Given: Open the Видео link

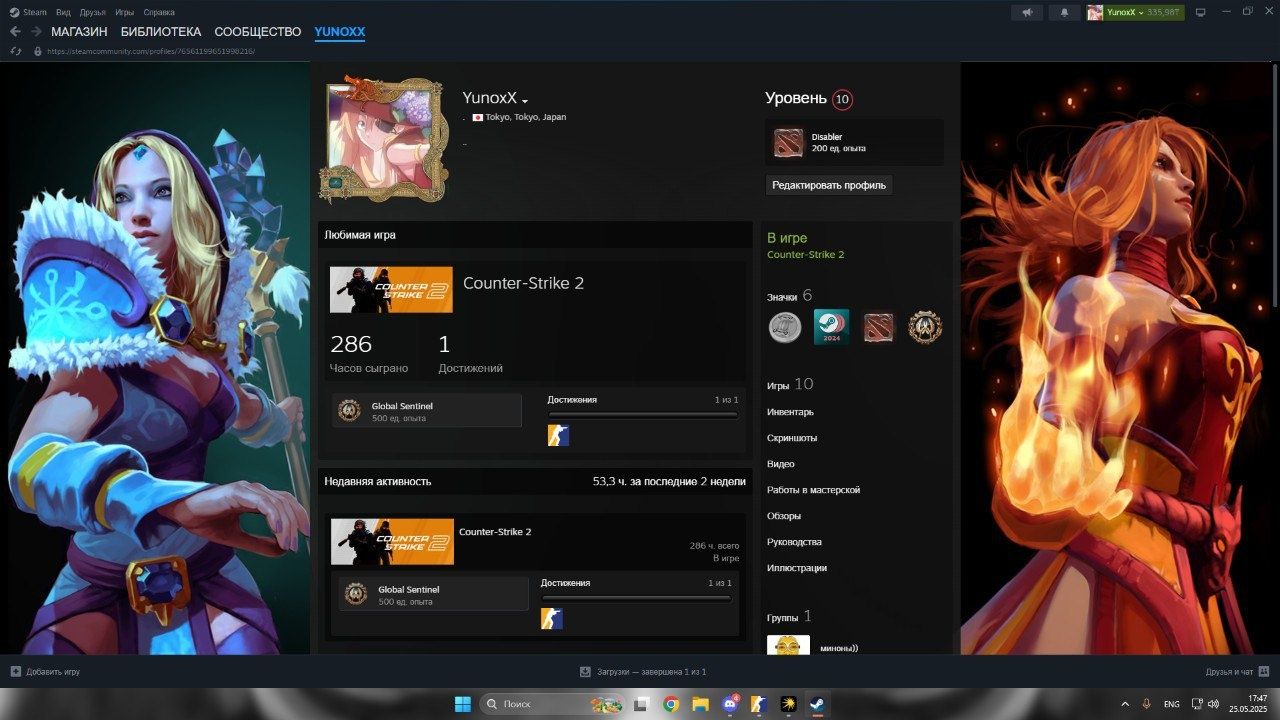Looking at the screenshot, I should pyautogui.click(x=781, y=464).
